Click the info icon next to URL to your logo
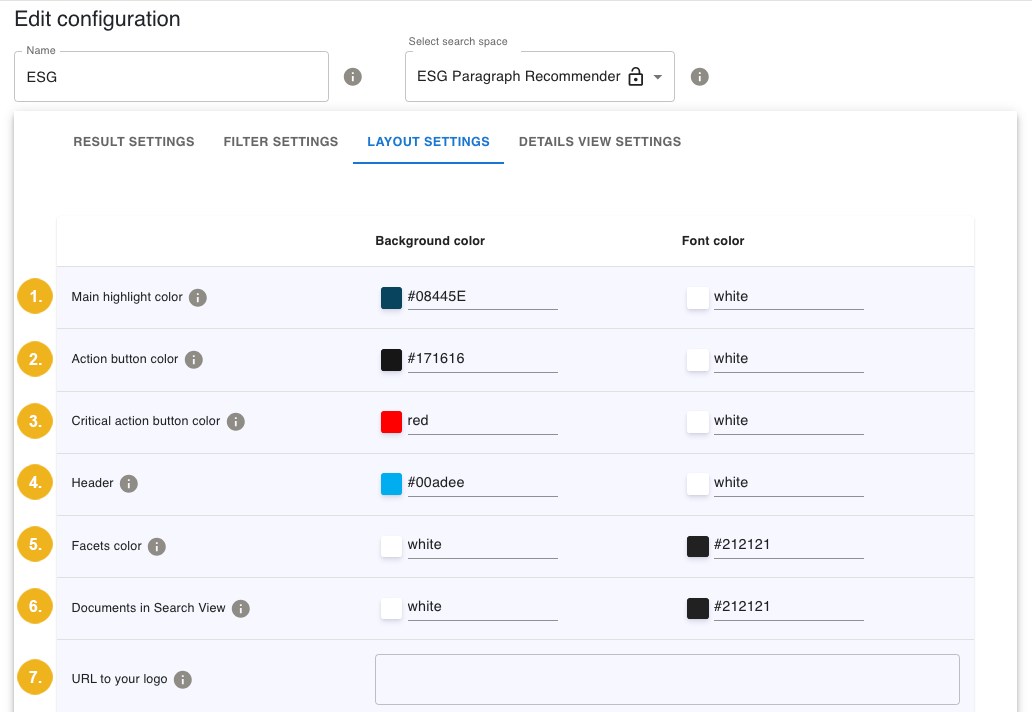Viewport: 1032px width, 712px height. tap(182, 679)
